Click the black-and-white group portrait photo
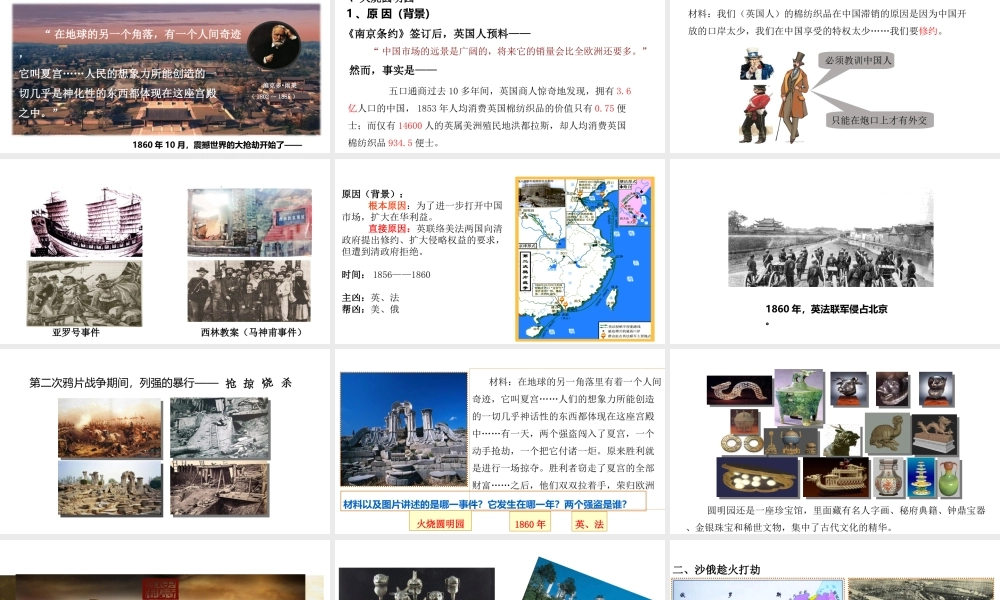1000x600 pixels. coord(249,291)
